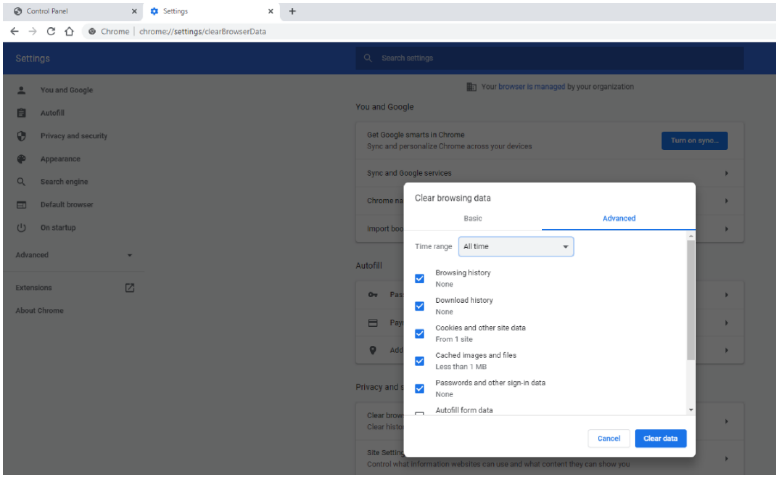The height and width of the screenshot is (477, 779).
Task: Switch to the Basic tab
Action: coord(472,218)
